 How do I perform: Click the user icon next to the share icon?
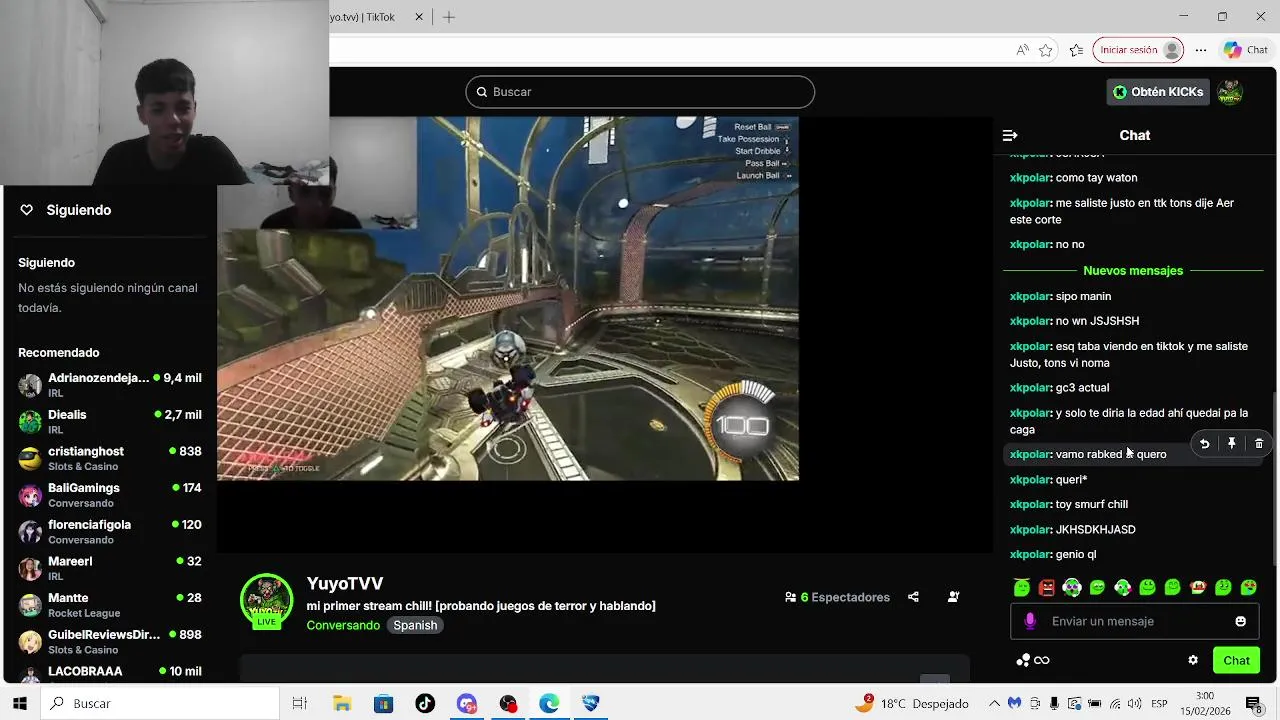[953, 597]
